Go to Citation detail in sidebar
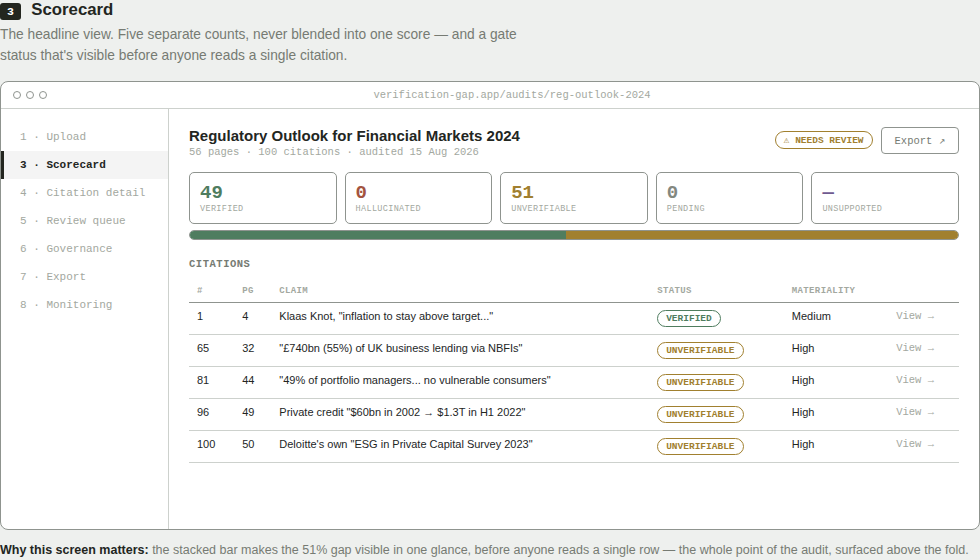This screenshot has height=560, width=980. pyautogui.click(x=82, y=192)
